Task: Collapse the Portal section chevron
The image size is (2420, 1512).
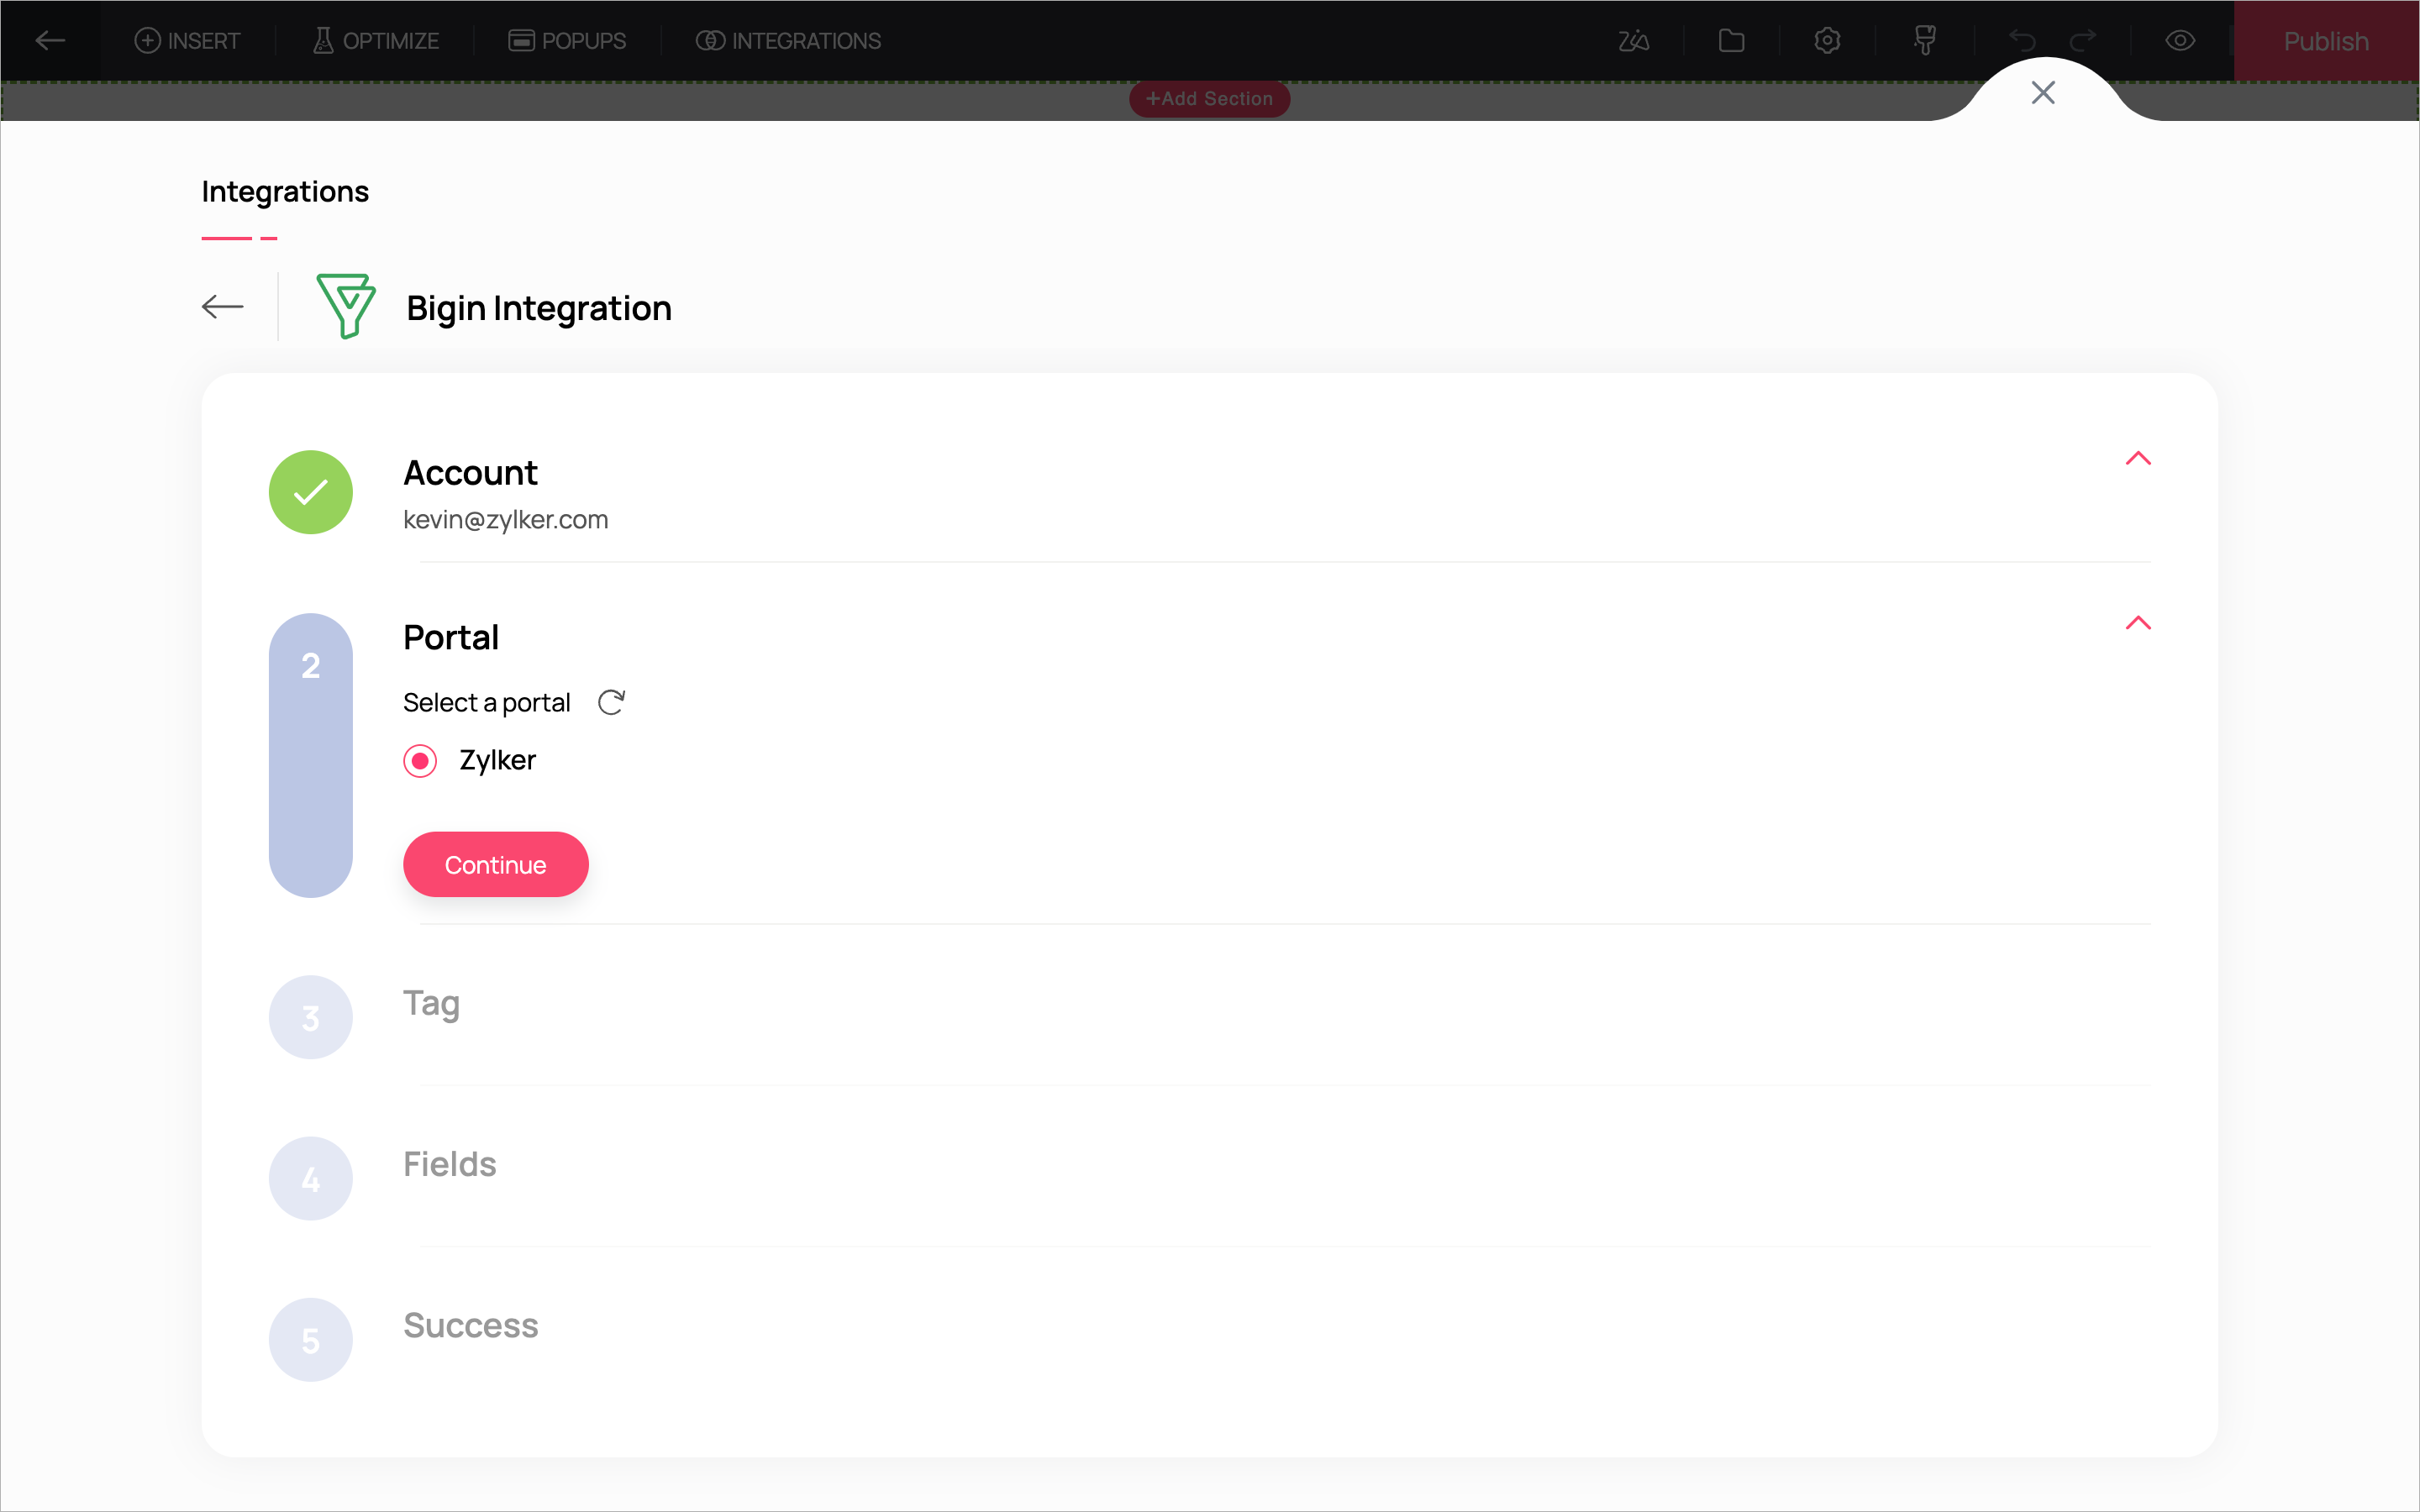Action: pyautogui.click(x=2138, y=623)
